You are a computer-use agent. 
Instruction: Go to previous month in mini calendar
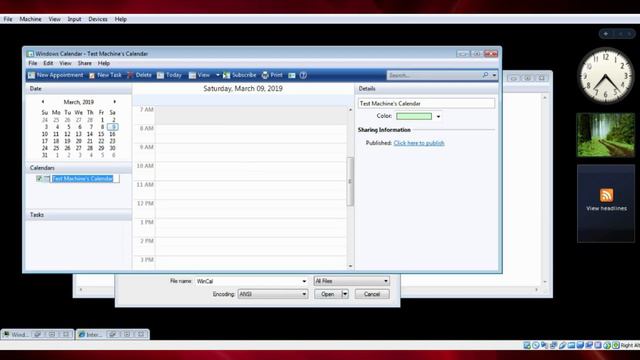(43, 102)
